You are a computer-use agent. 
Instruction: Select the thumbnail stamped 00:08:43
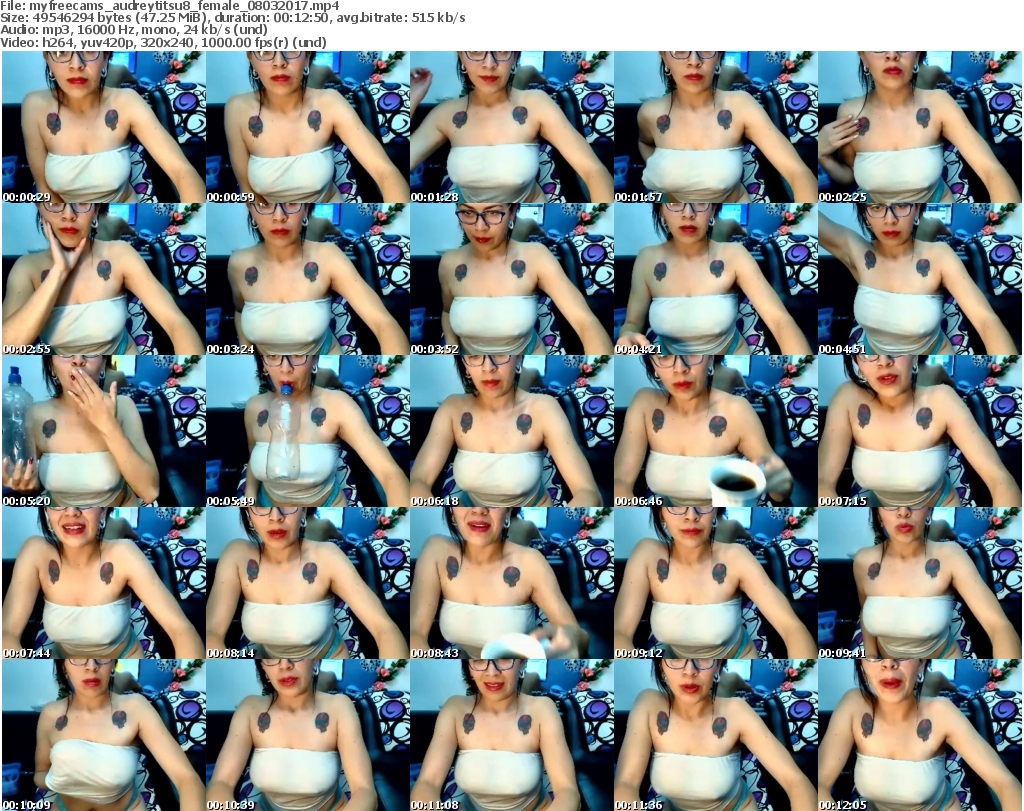(x=511, y=583)
